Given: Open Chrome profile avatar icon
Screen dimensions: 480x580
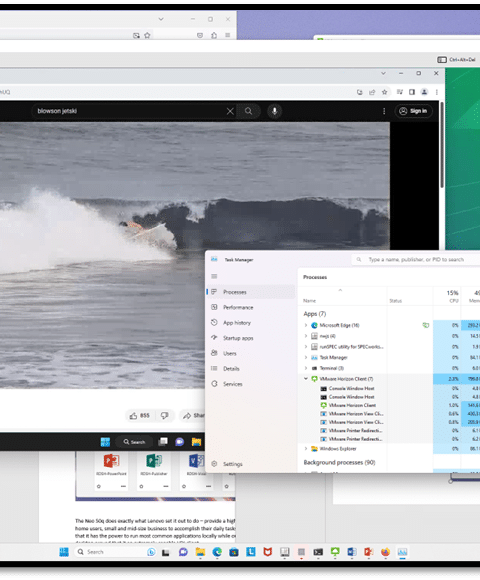Looking at the screenshot, I should [425, 92].
